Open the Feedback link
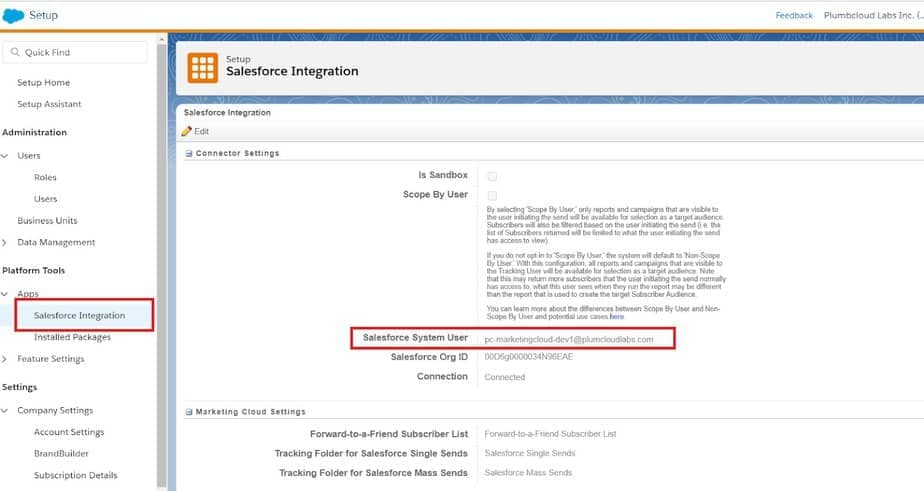This screenshot has width=924, height=491. point(794,15)
